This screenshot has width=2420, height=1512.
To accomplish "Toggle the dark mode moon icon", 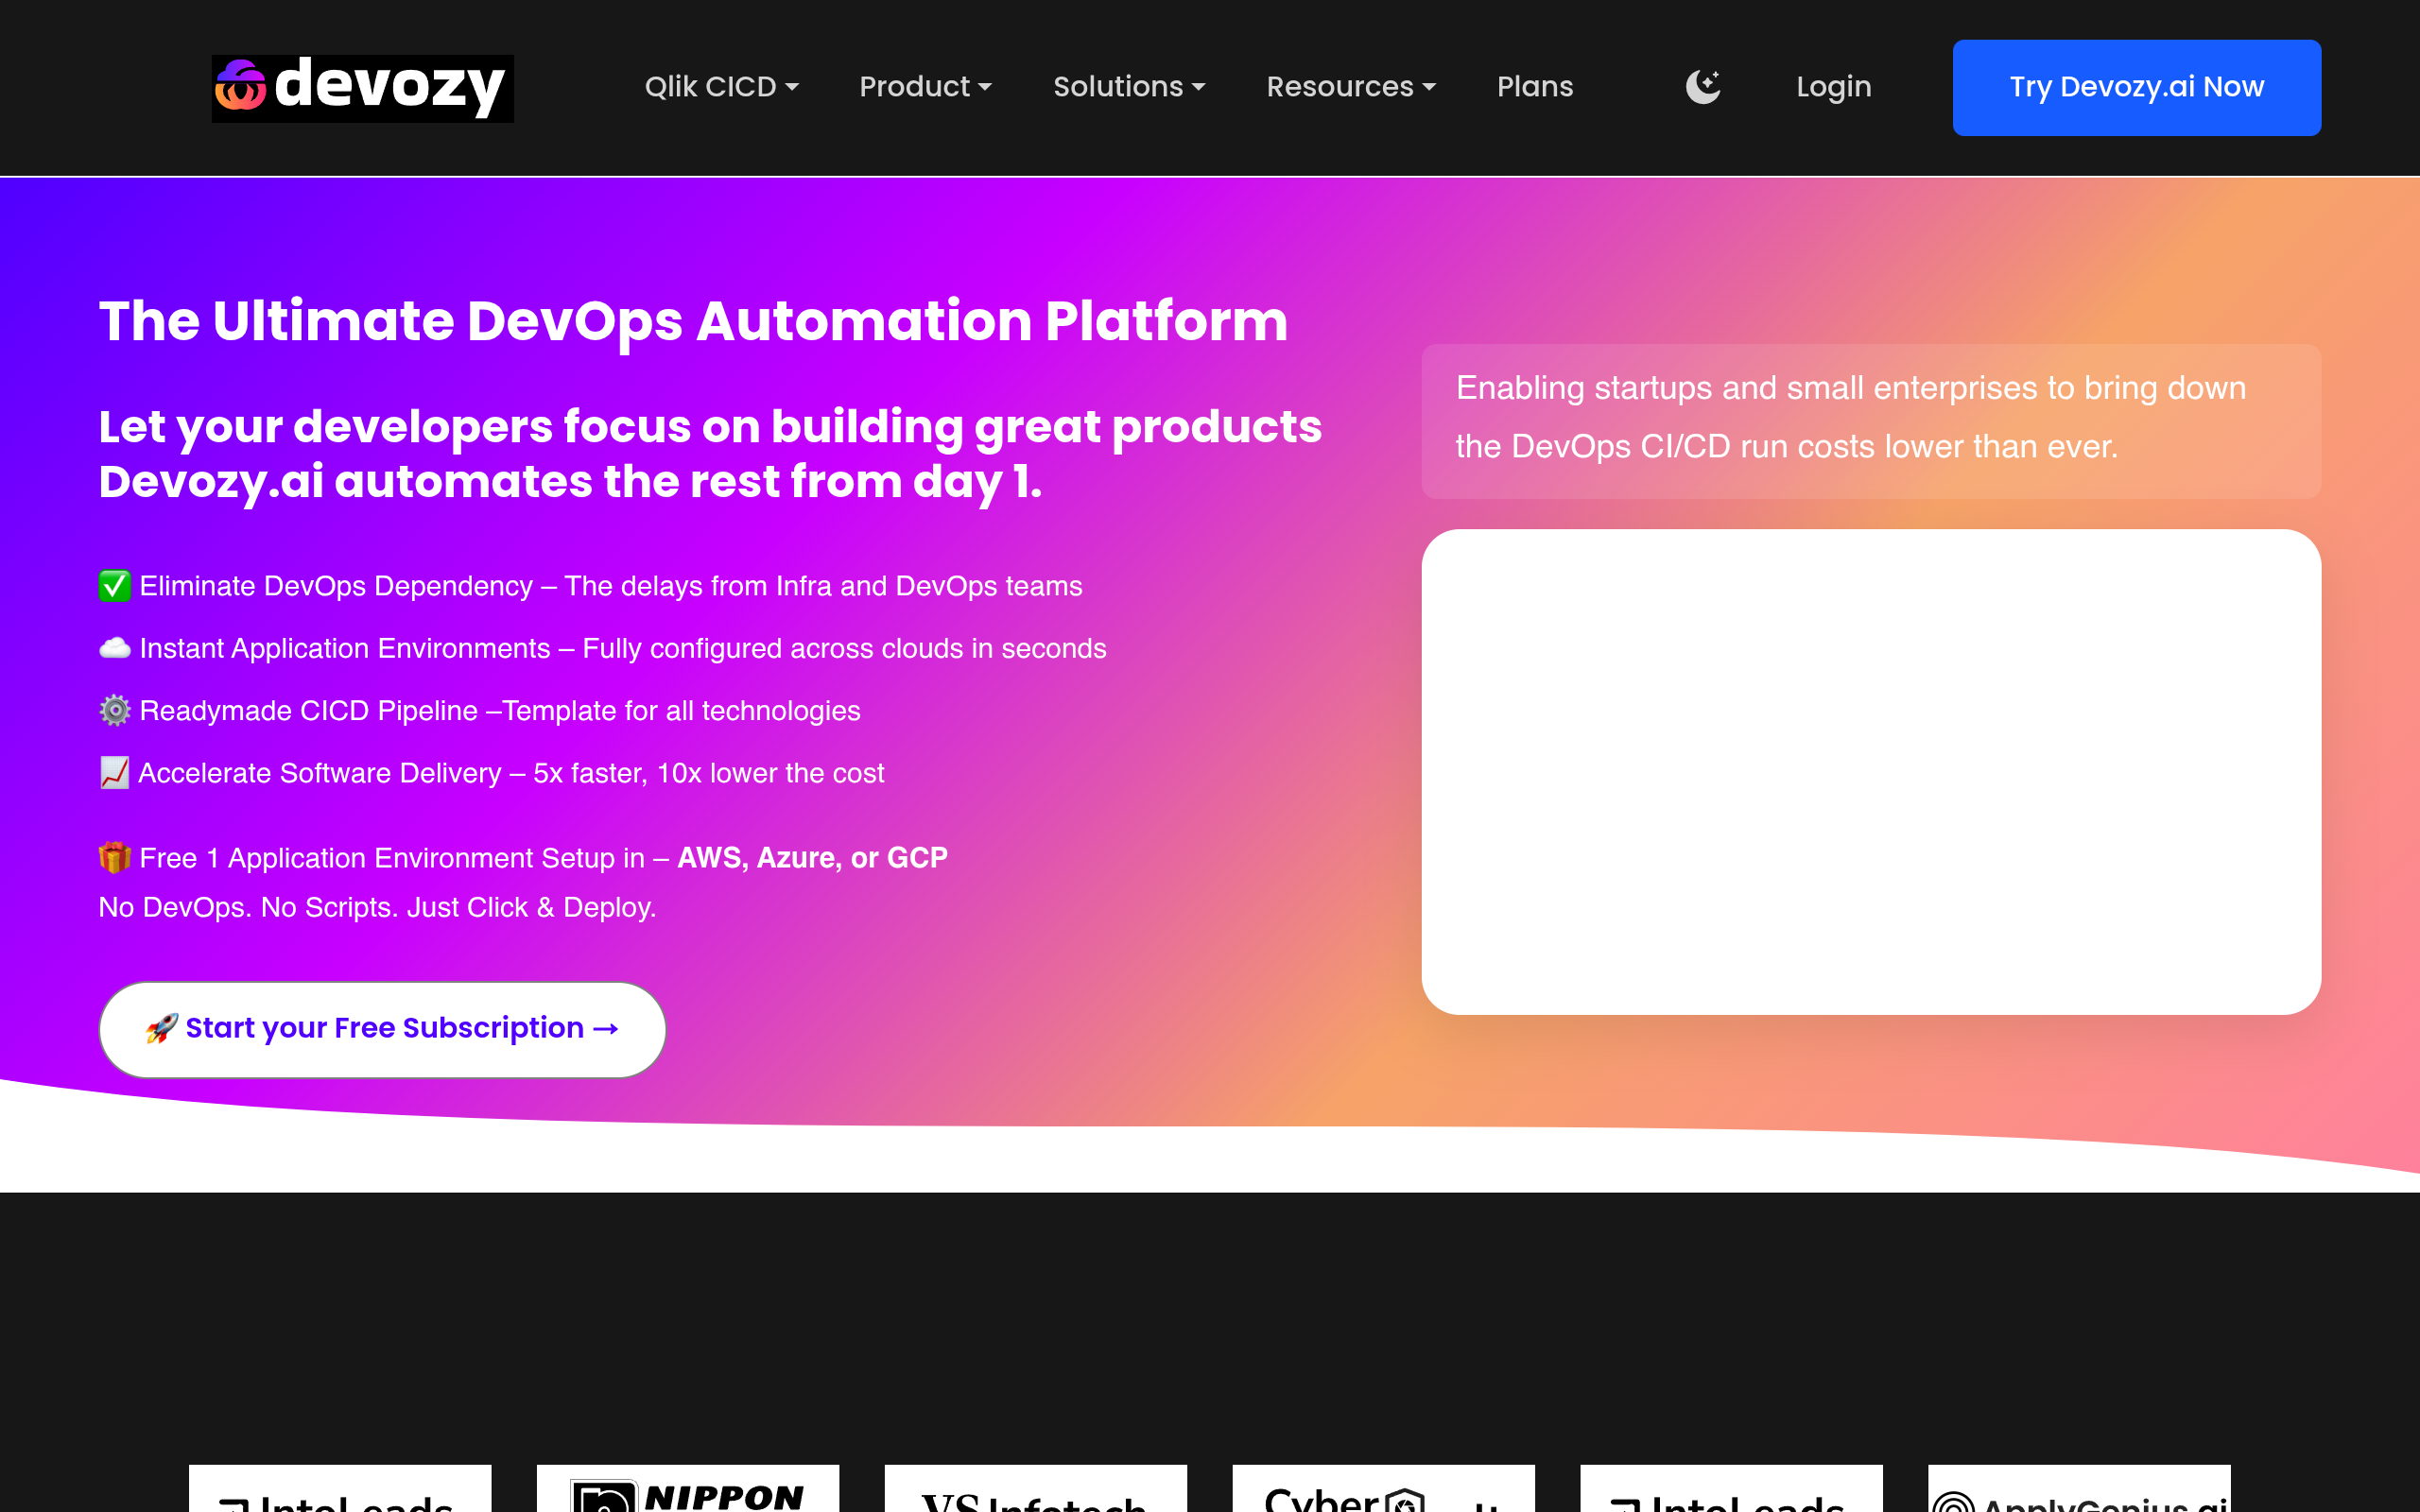I will [1702, 87].
